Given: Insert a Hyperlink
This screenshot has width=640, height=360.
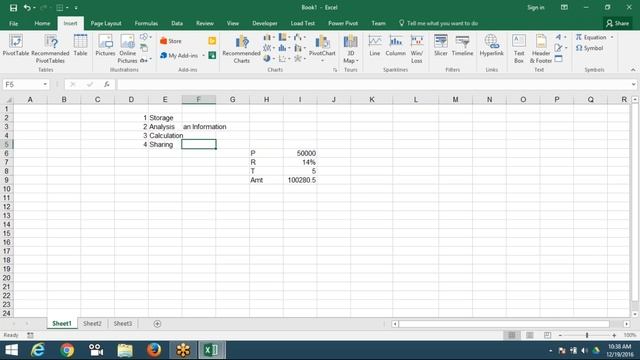Looking at the screenshot, I should 491,46.
